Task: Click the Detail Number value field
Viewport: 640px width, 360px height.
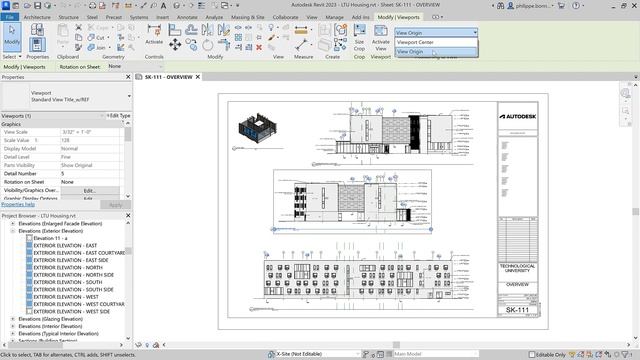Action: (x=90, y=174)
